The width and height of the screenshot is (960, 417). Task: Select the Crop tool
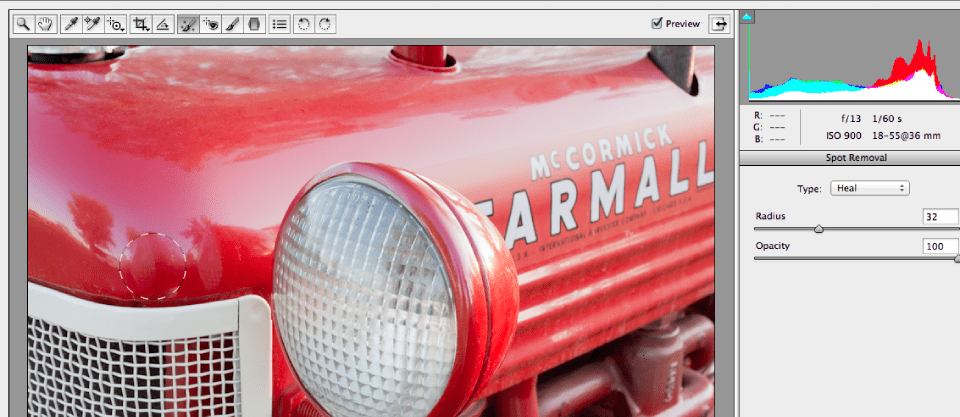click(x=142, y=24)
